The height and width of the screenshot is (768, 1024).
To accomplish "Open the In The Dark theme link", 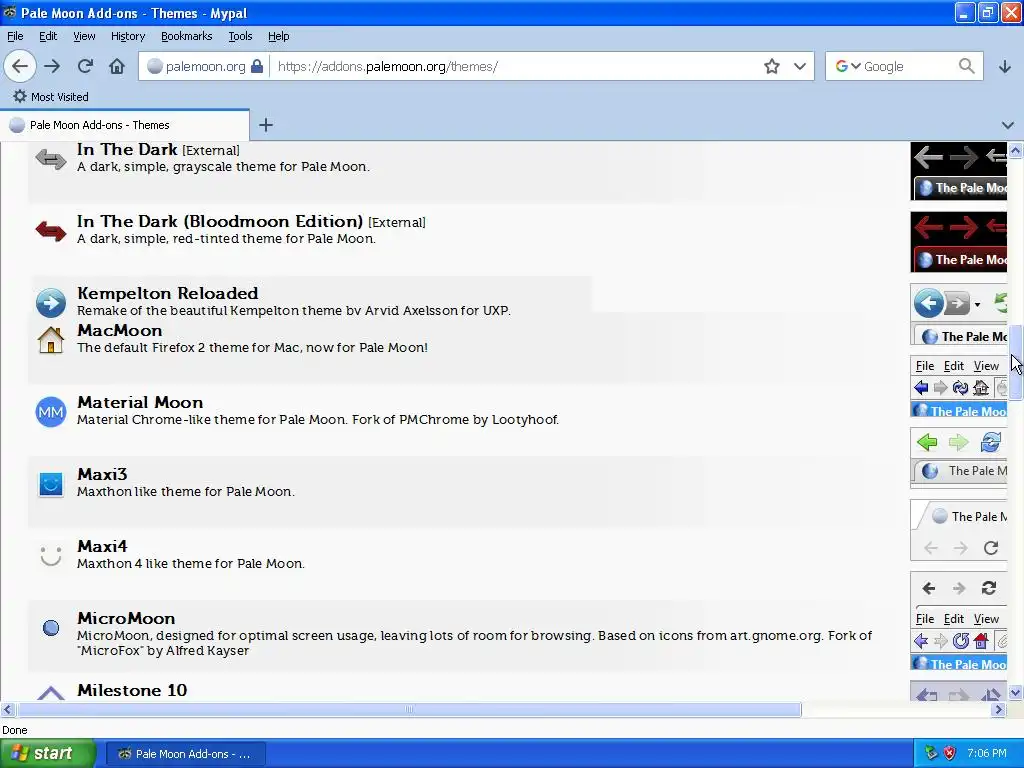I will [x=127, y=150].
